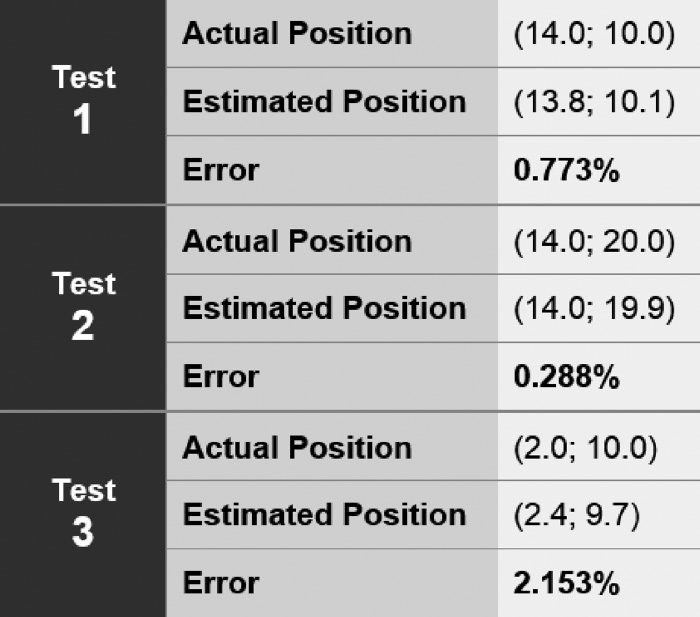Click Estimated Position label in Test 1

click(x=324, y=101)
